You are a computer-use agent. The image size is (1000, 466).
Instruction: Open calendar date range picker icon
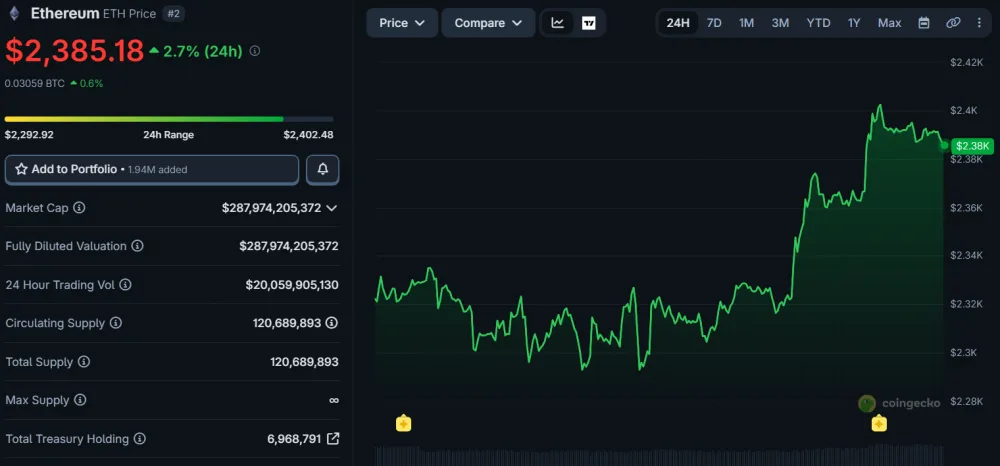coord(923,23)
